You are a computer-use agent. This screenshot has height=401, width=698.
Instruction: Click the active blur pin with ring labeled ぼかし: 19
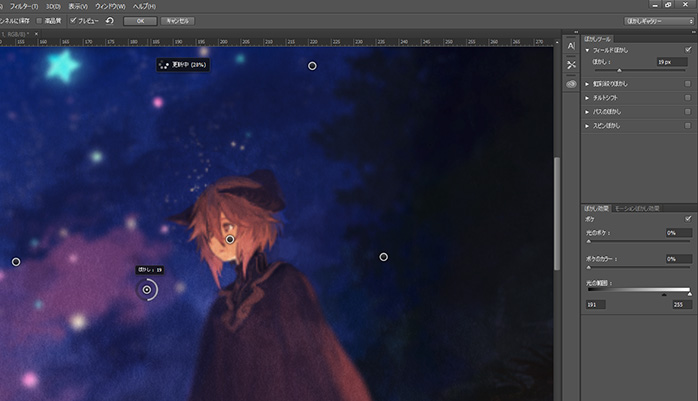click(x=147, y=290)
